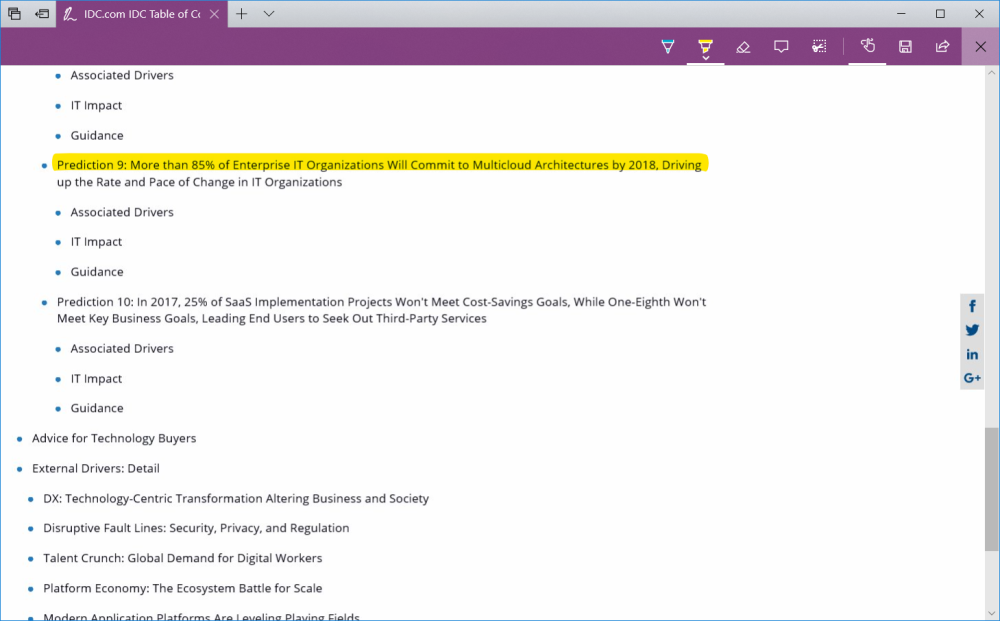1000x621 pixels.
Task: Set these tabs aside
Action: coord(42,13)
